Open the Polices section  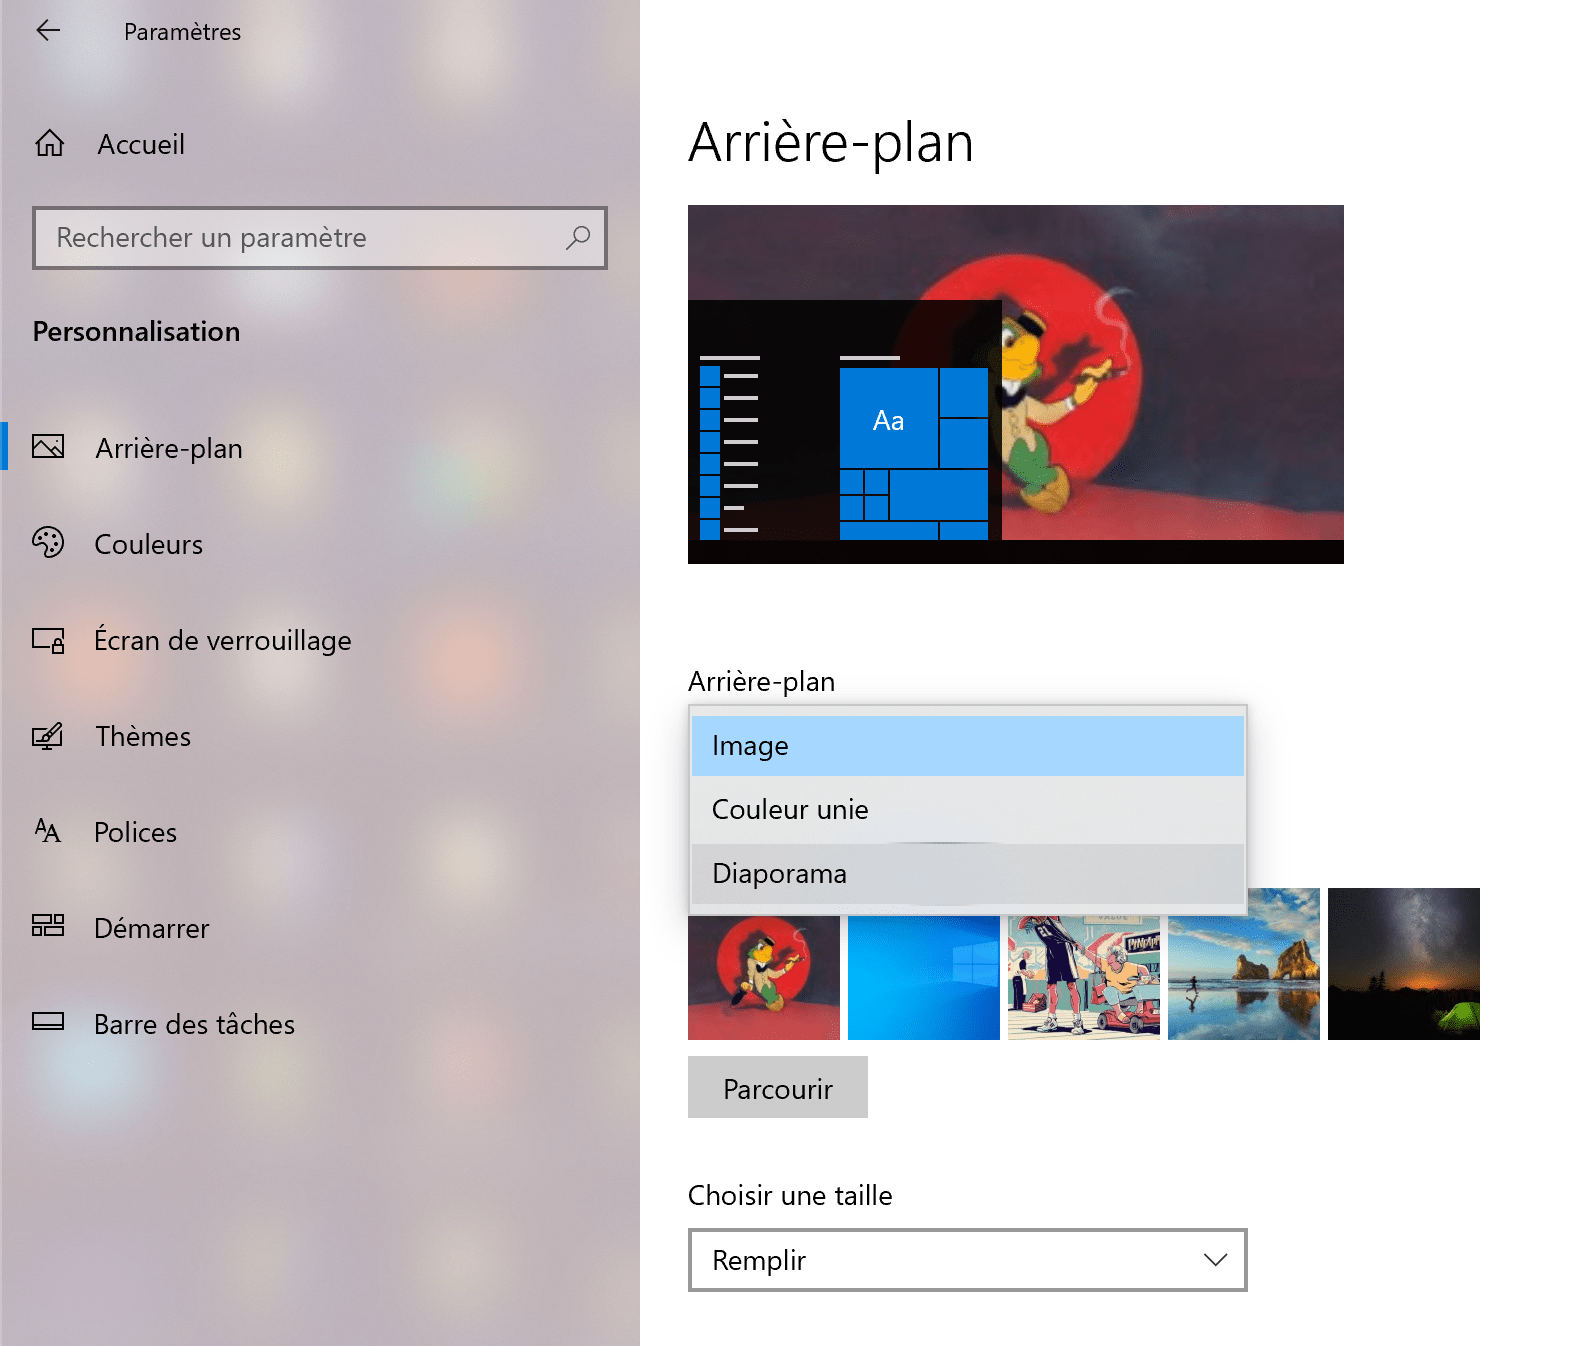(320, 832)
